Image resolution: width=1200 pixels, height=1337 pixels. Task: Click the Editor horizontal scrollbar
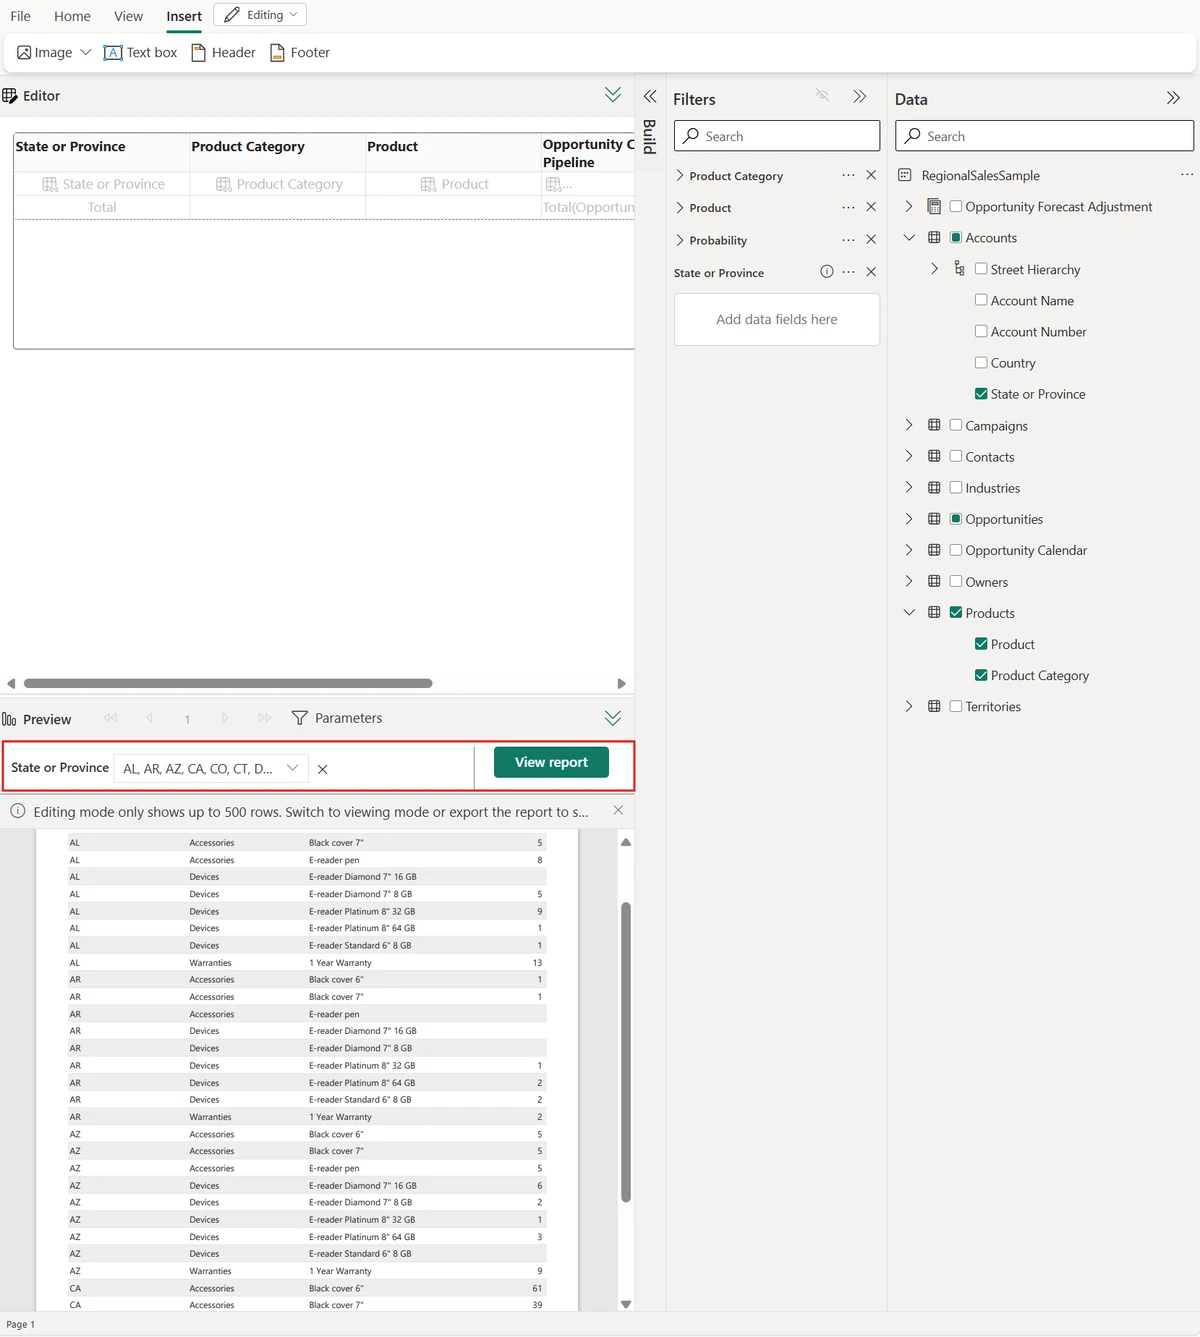coord(228,684)
